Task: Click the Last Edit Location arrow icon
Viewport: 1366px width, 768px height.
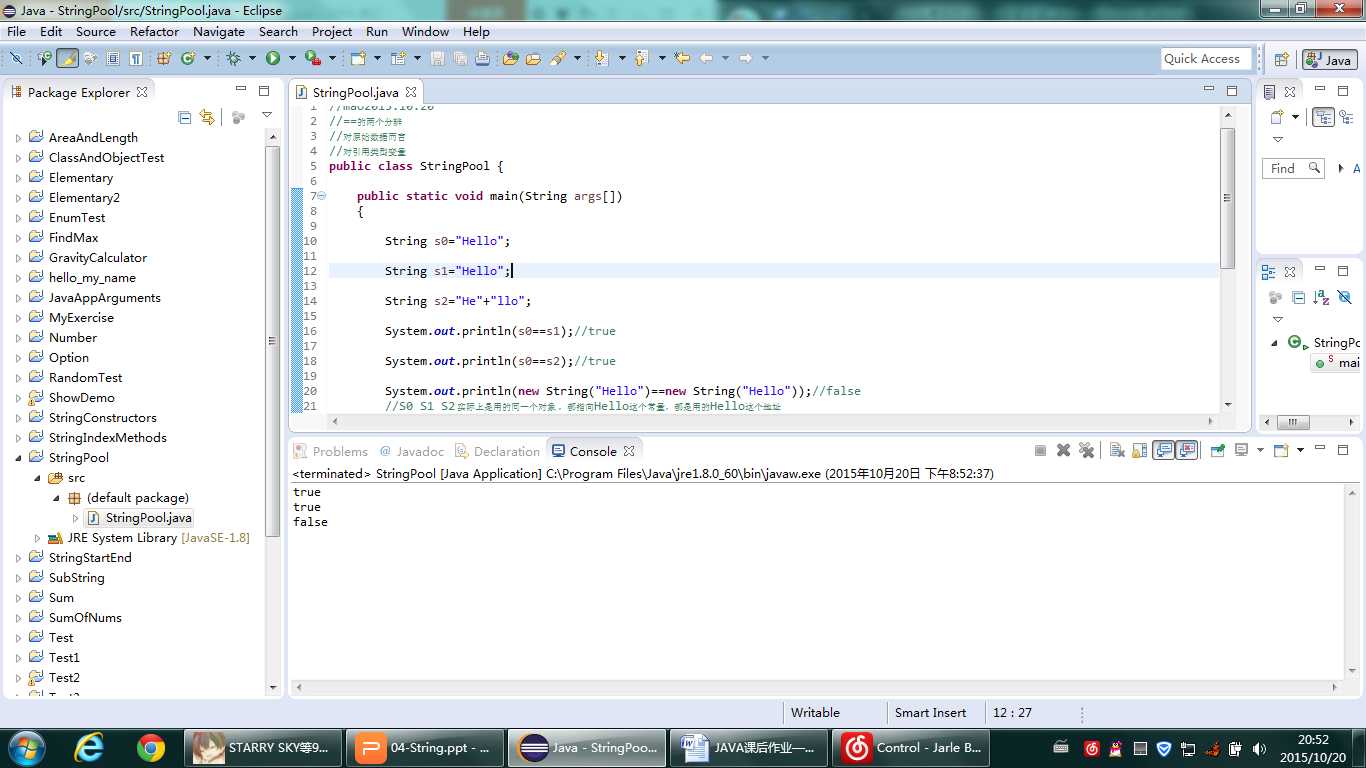Action: pos(681,58)
